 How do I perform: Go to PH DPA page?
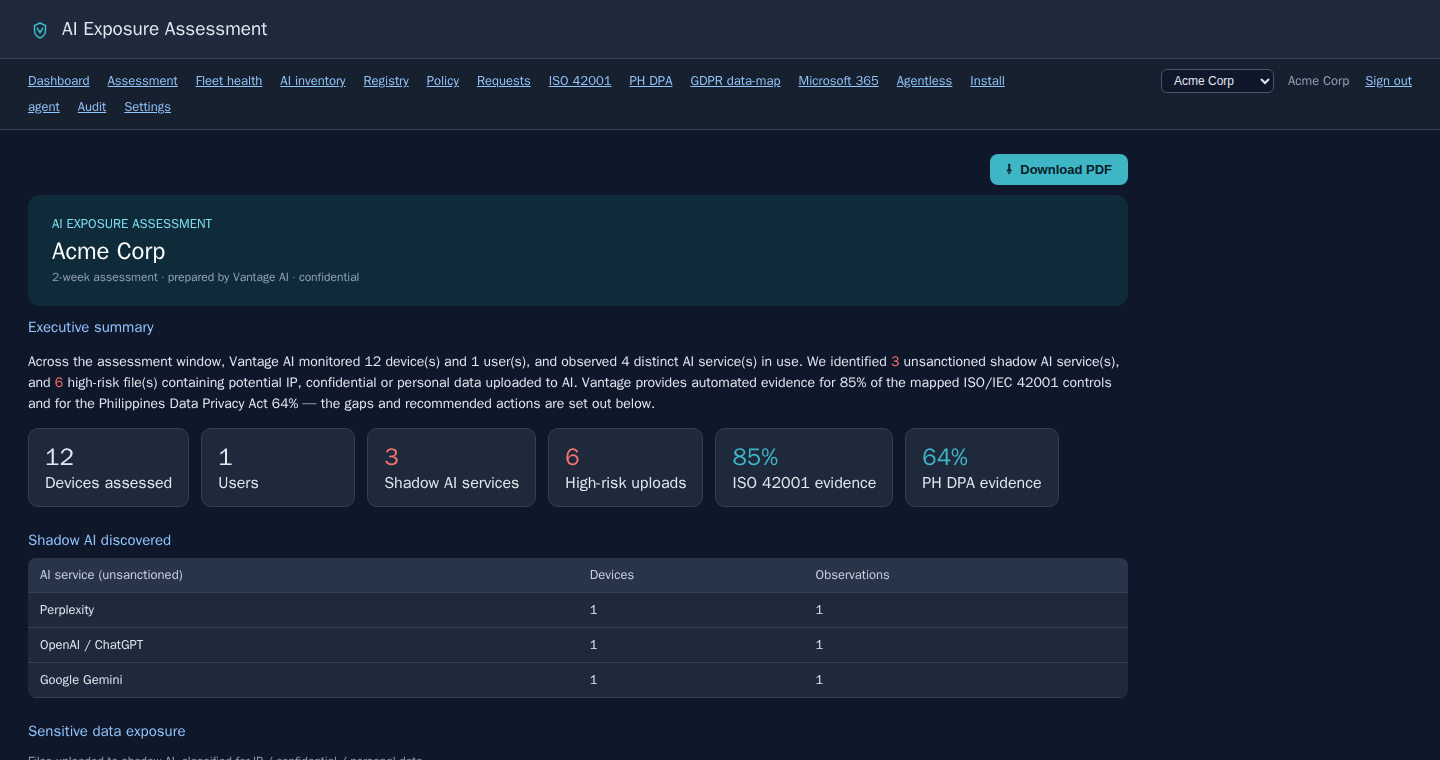651,81
